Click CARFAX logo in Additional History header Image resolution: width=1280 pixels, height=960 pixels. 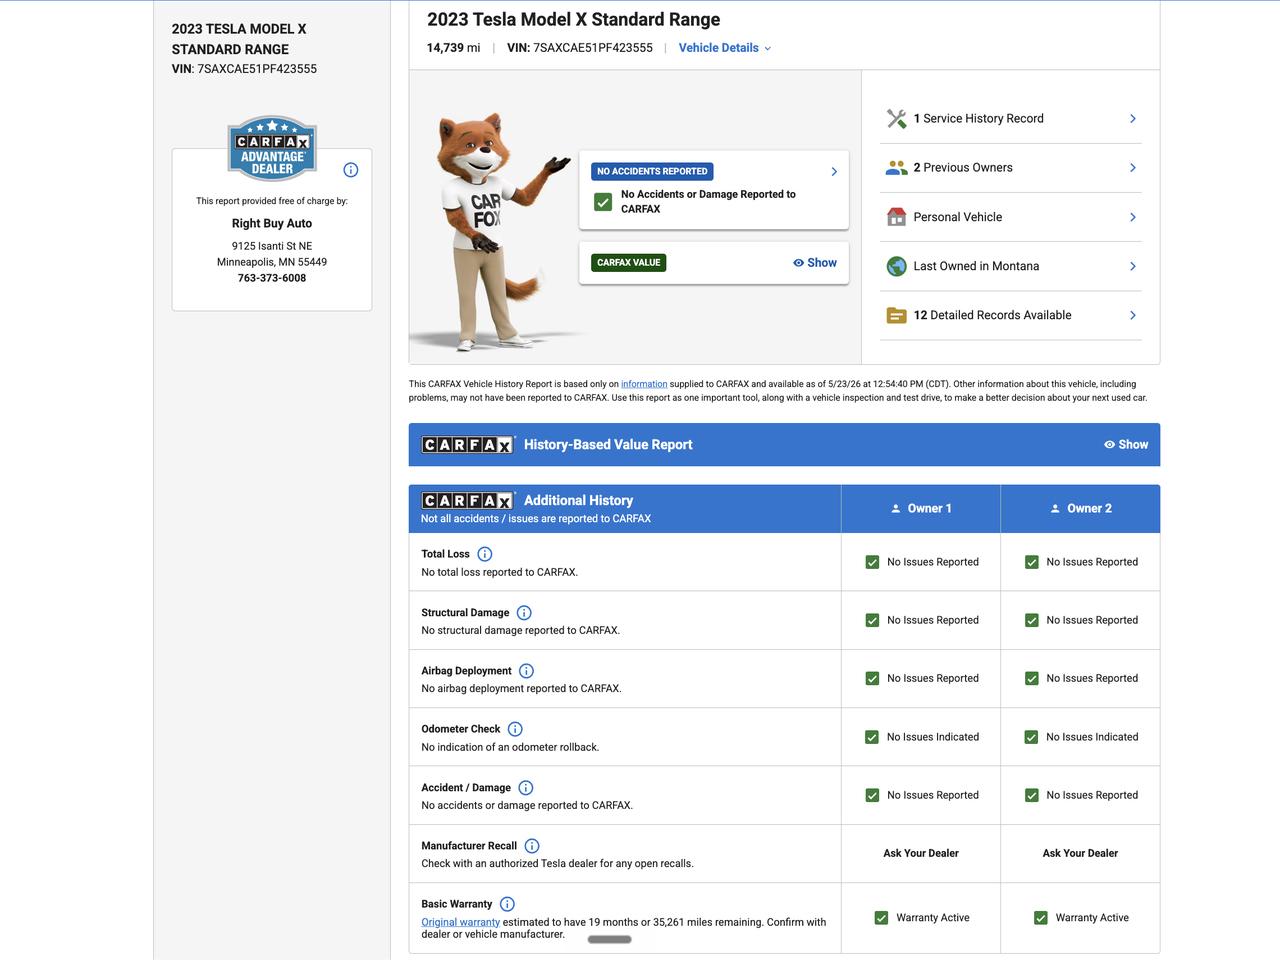click(467, 500)
